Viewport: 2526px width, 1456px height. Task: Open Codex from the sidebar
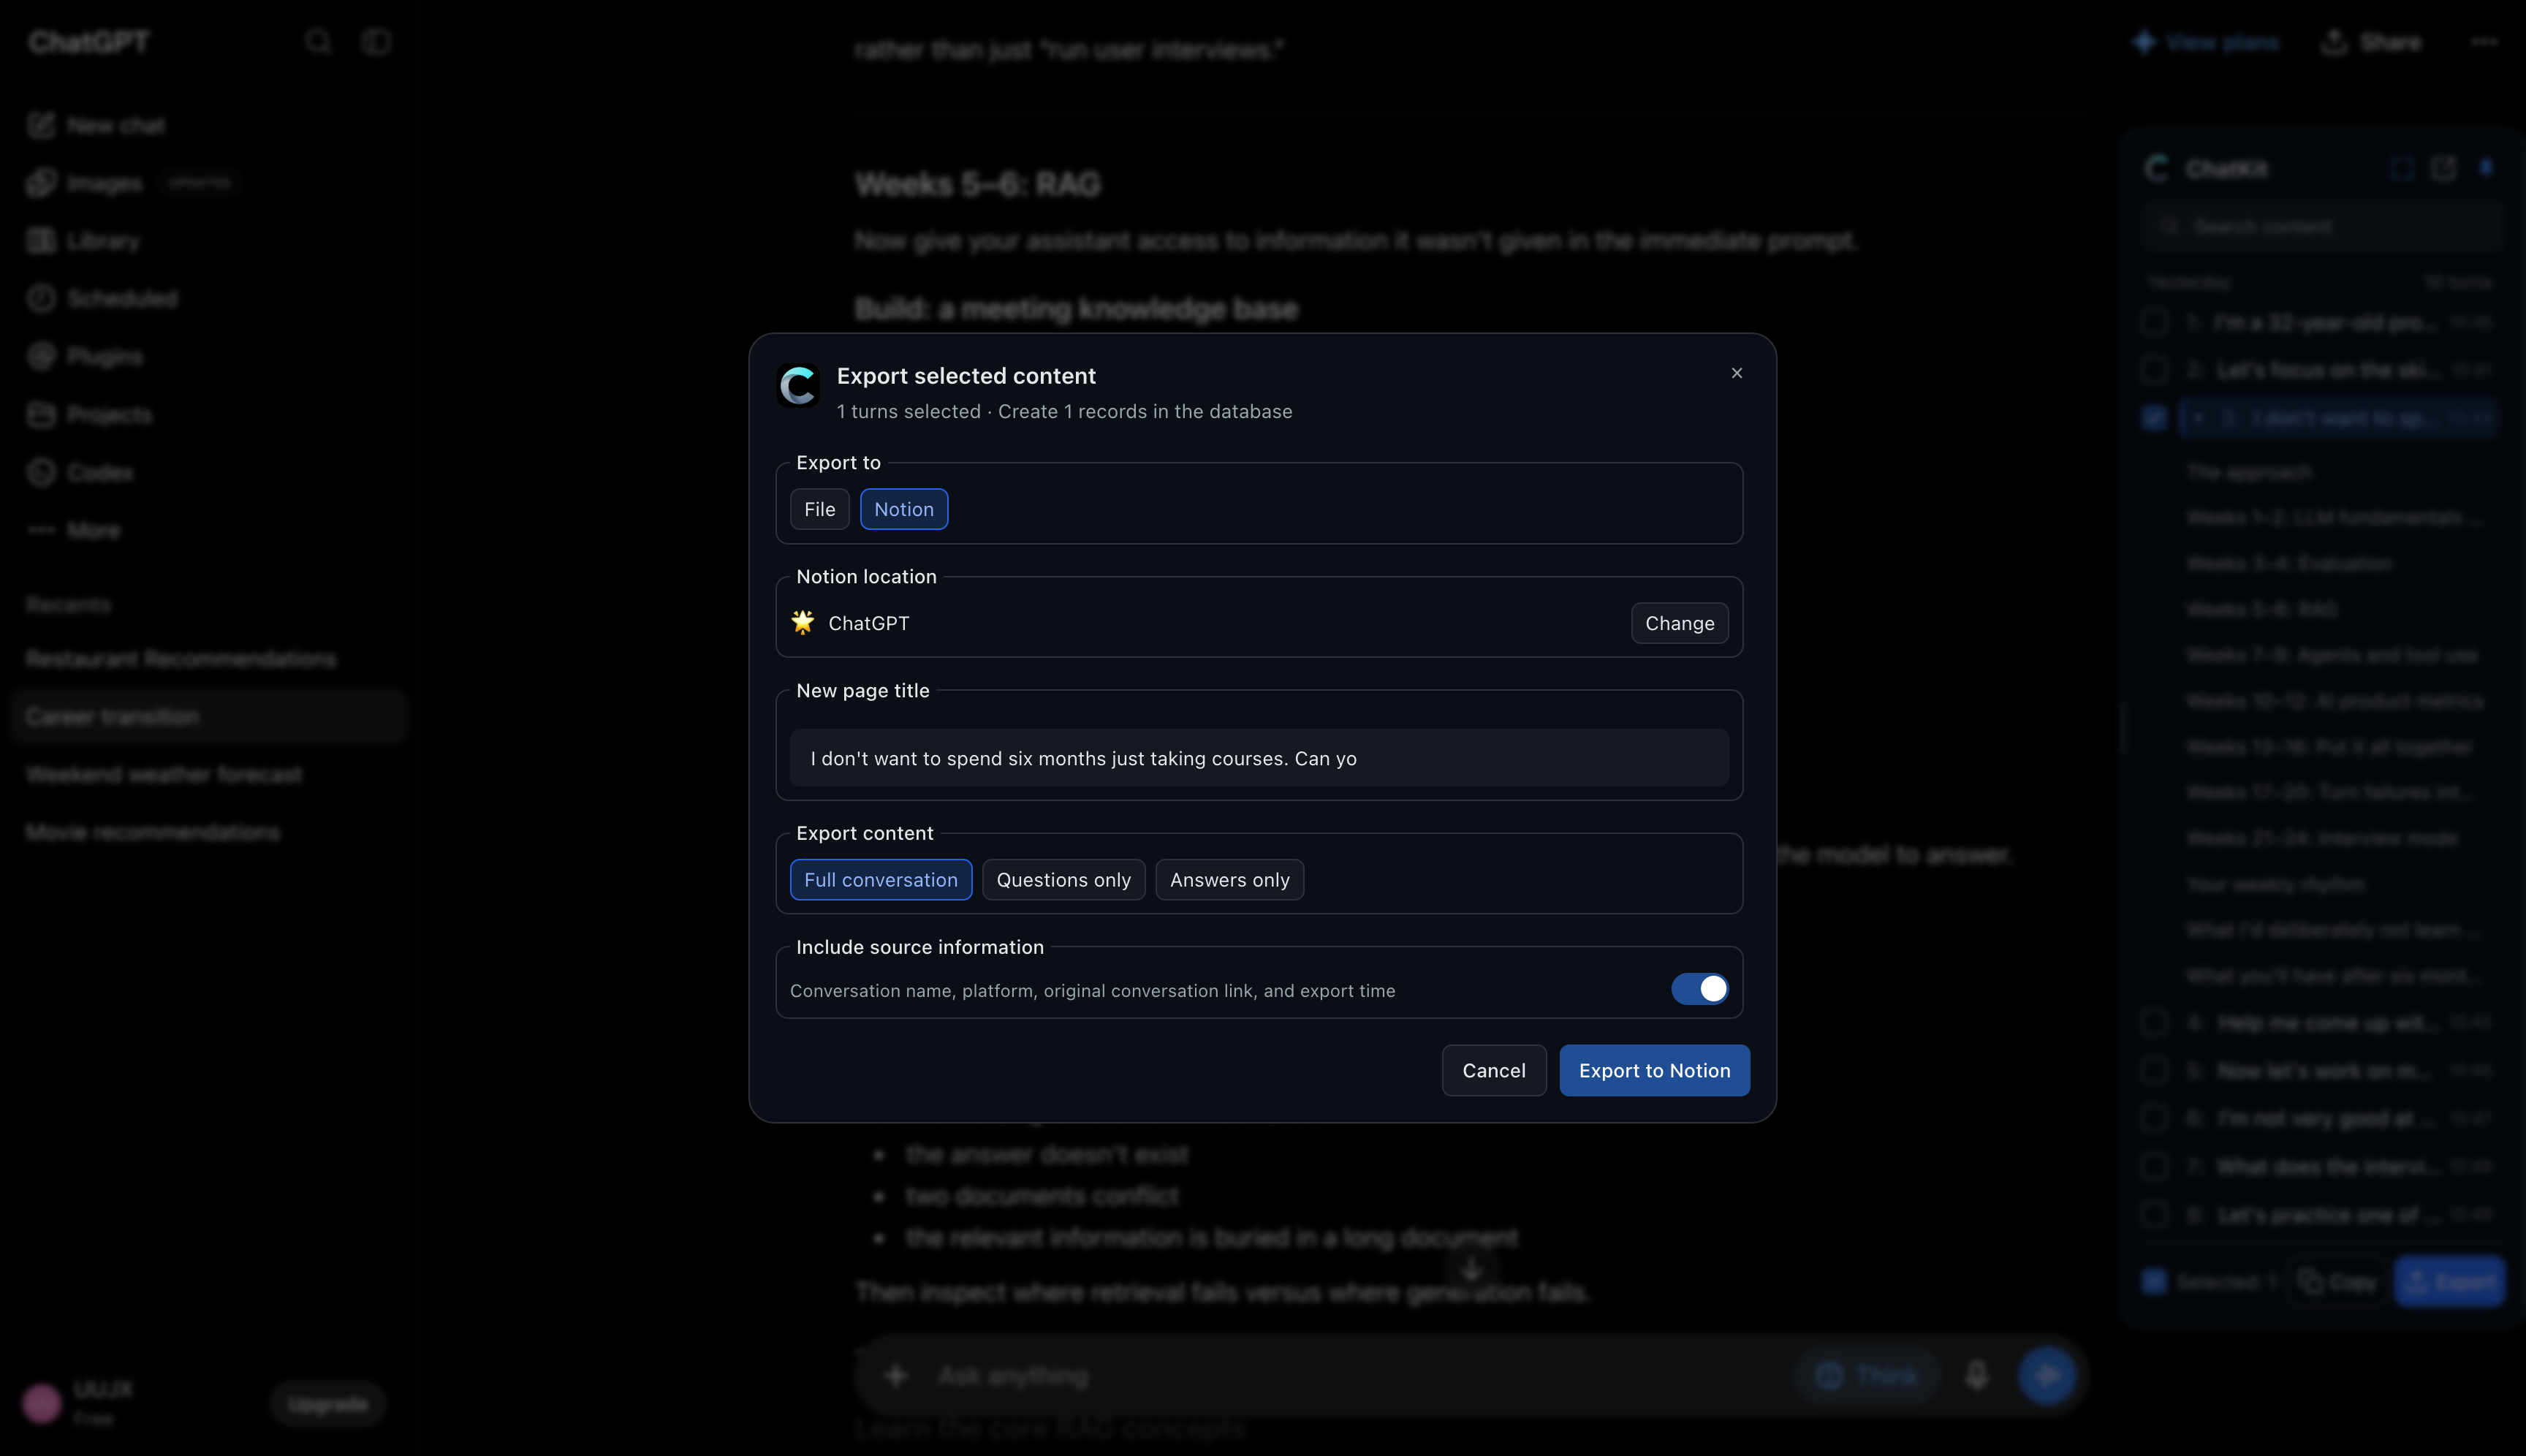click(x=81, y=472)
